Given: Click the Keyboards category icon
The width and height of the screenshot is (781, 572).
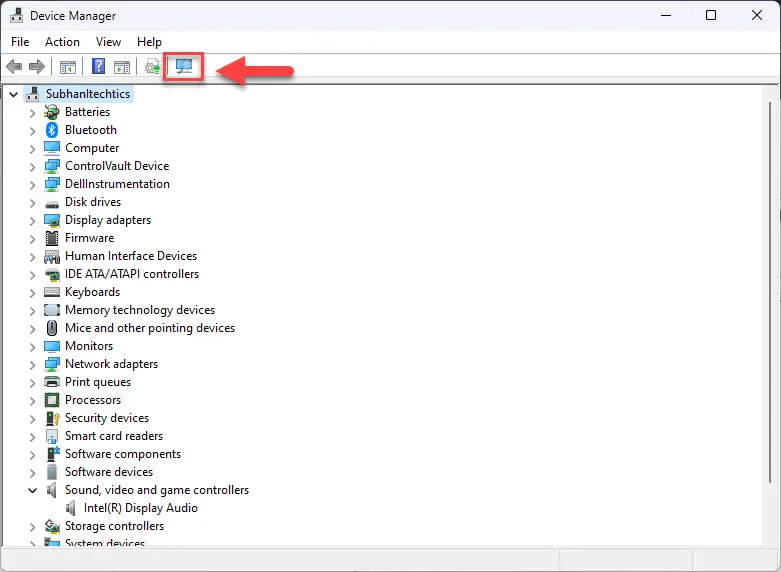Looking at the screenshot, I should (52, 292).
